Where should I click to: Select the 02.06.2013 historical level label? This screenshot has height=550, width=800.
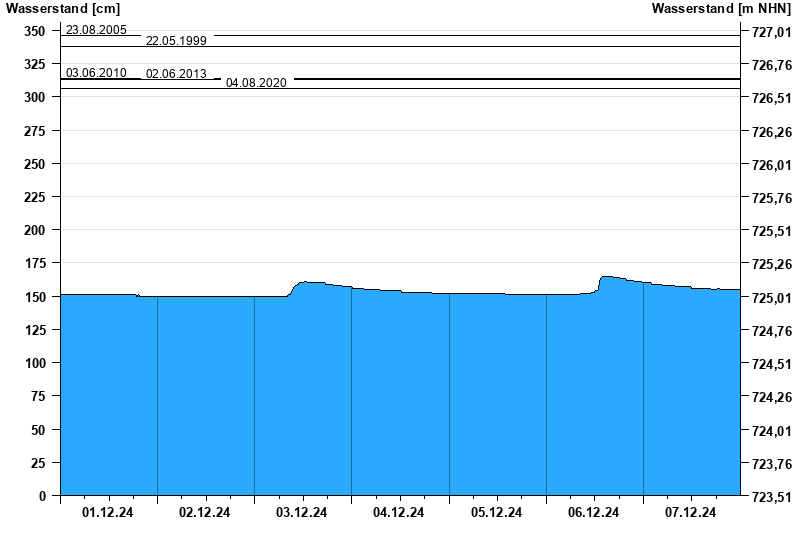pyautogui.click(x=176, y=74)
